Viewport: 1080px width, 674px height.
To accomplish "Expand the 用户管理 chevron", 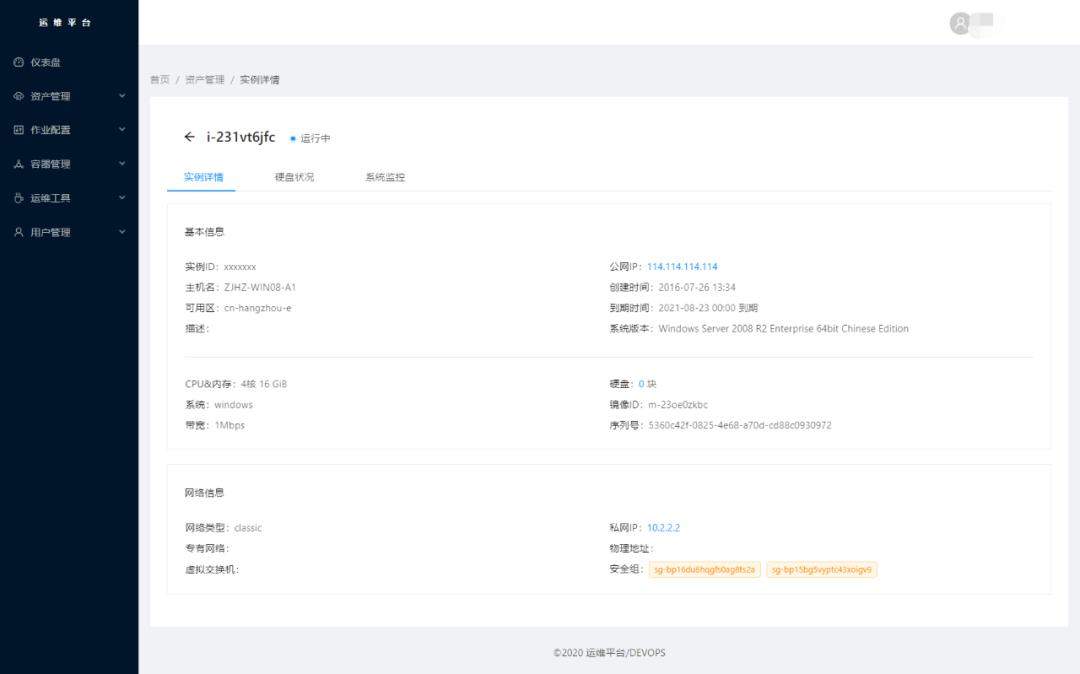I will pyautogui.click(x=122, y=232).
